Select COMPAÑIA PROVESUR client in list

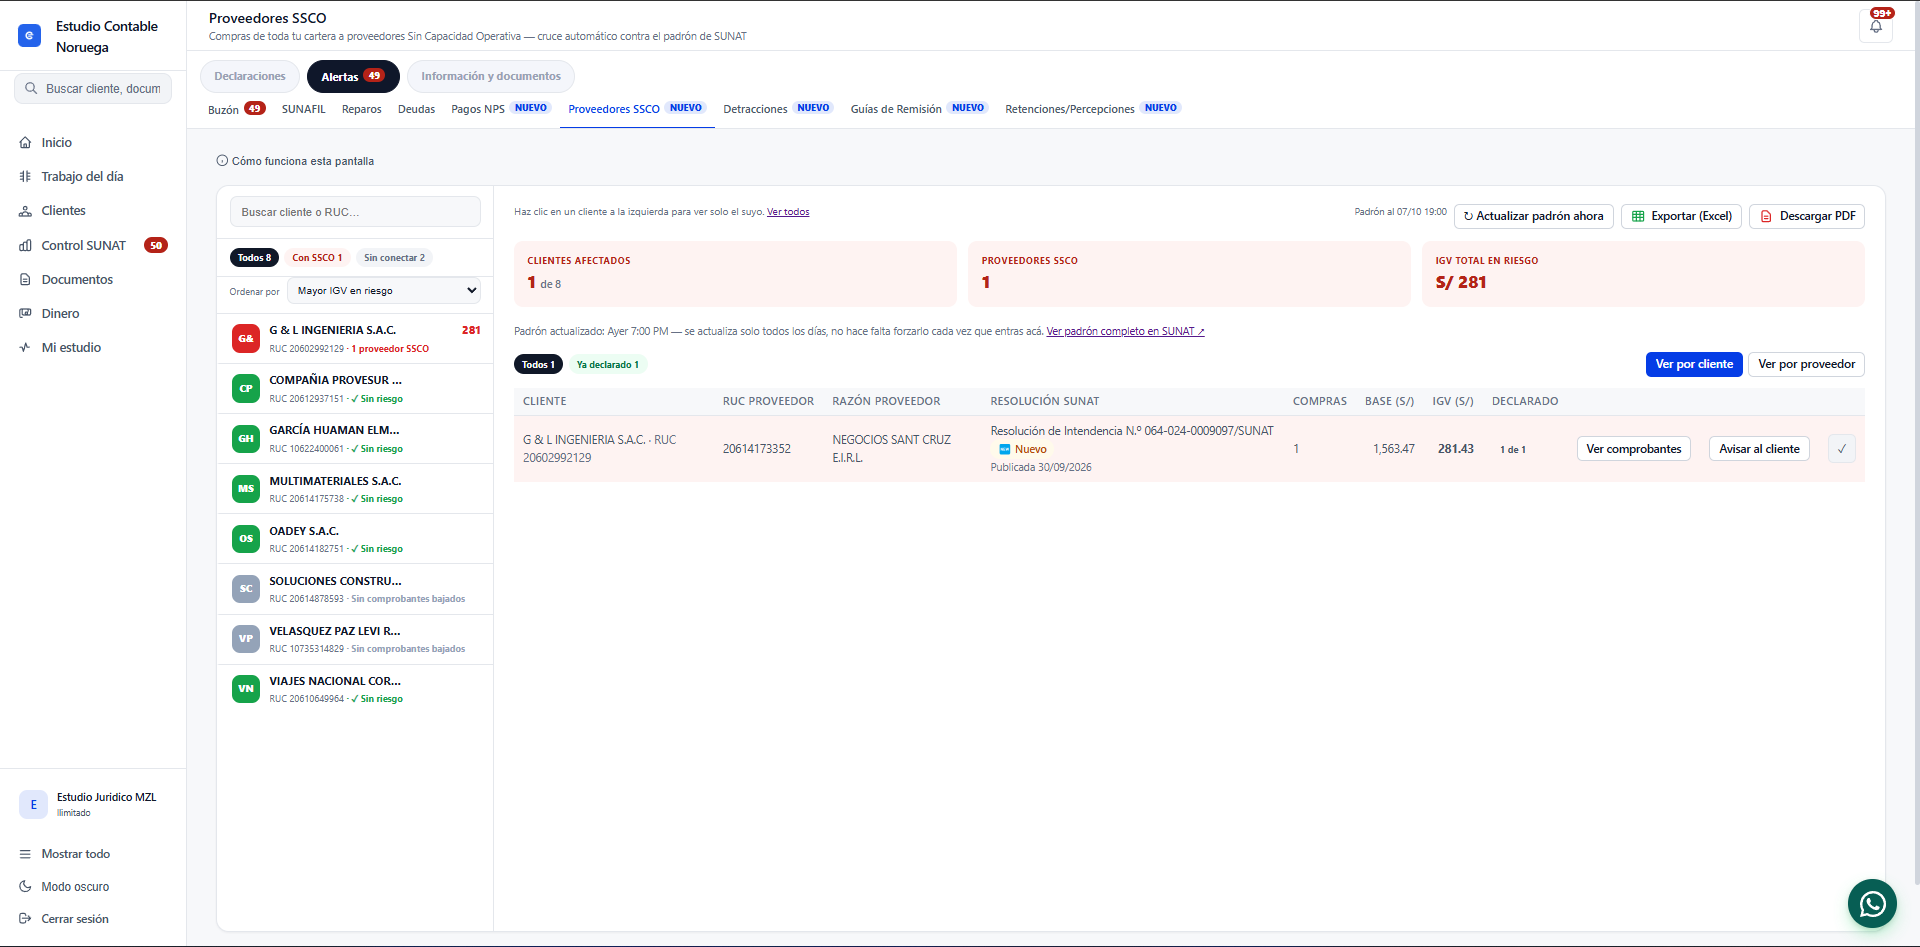coord(355,389)
